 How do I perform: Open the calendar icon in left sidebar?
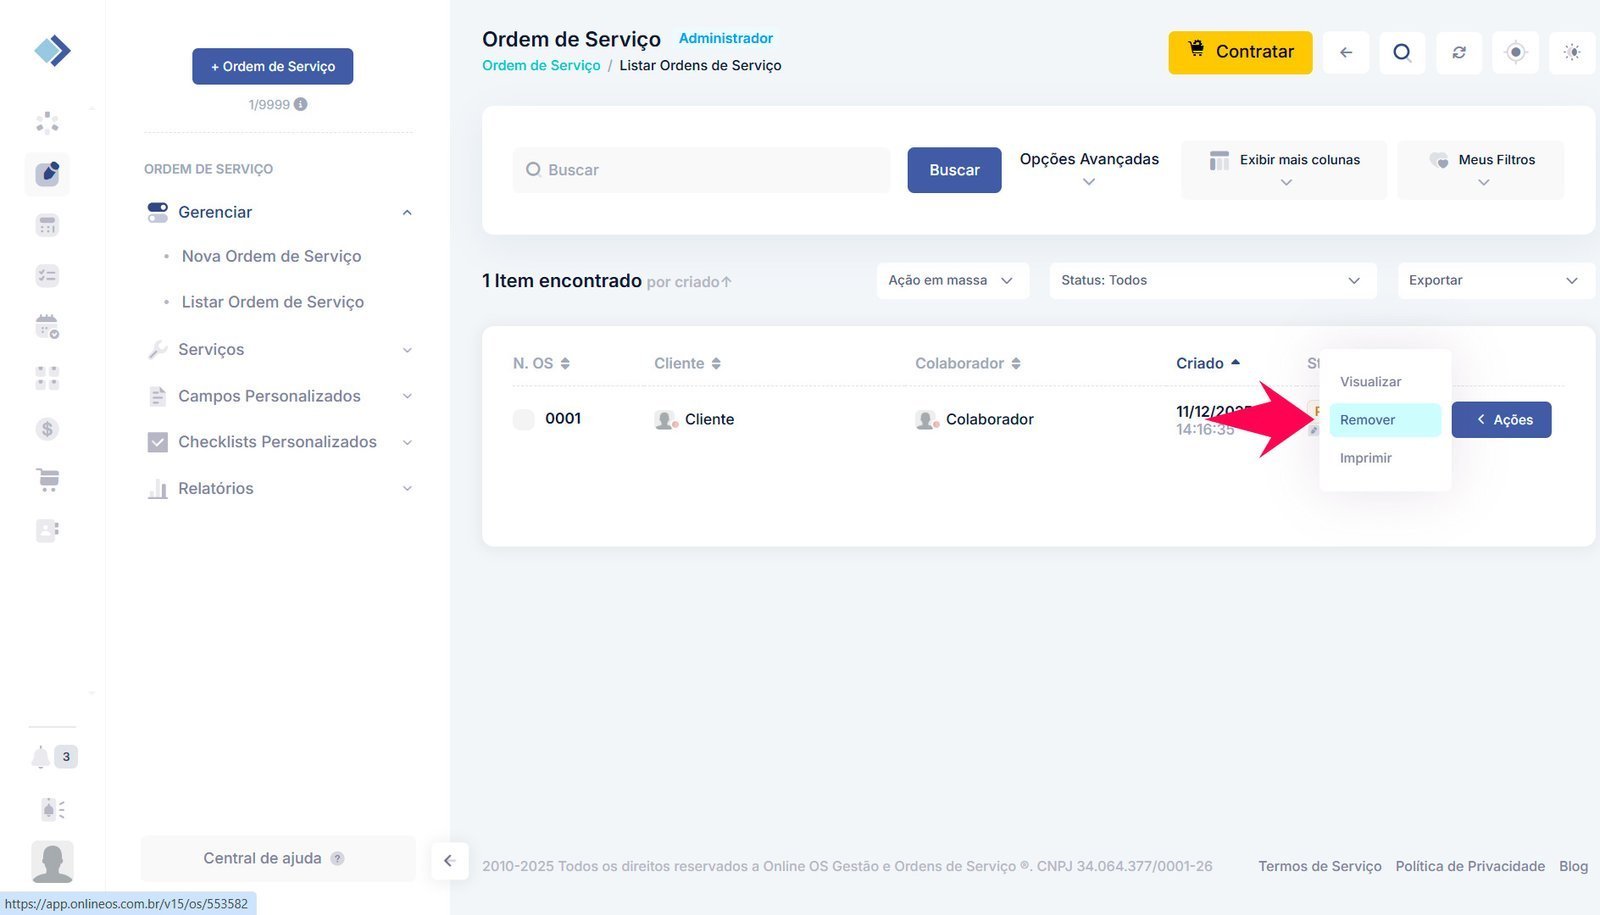[47, 326]
